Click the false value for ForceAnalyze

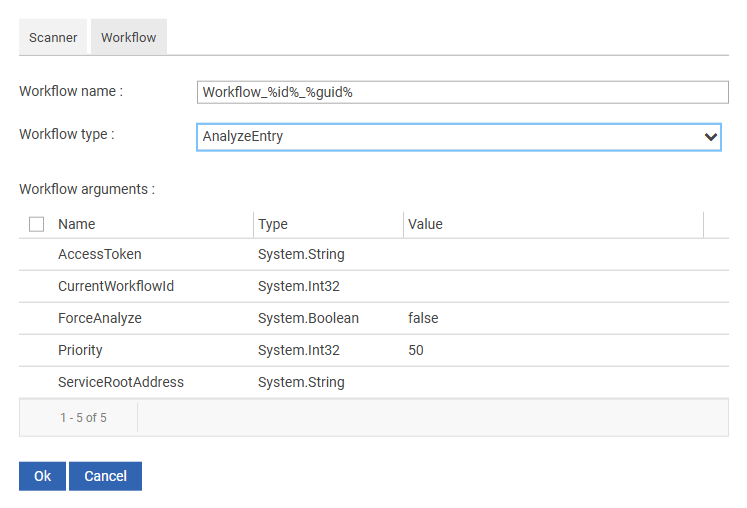(423, 318)
